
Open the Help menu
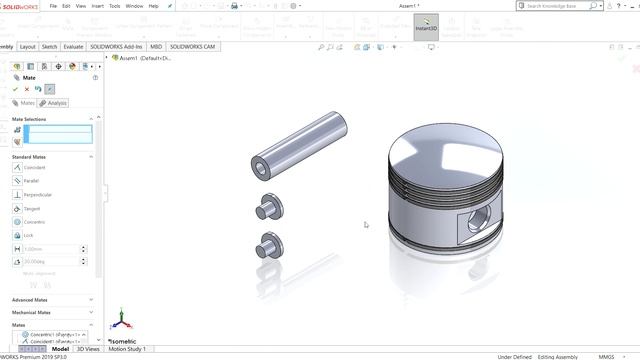tap(153, 6)
